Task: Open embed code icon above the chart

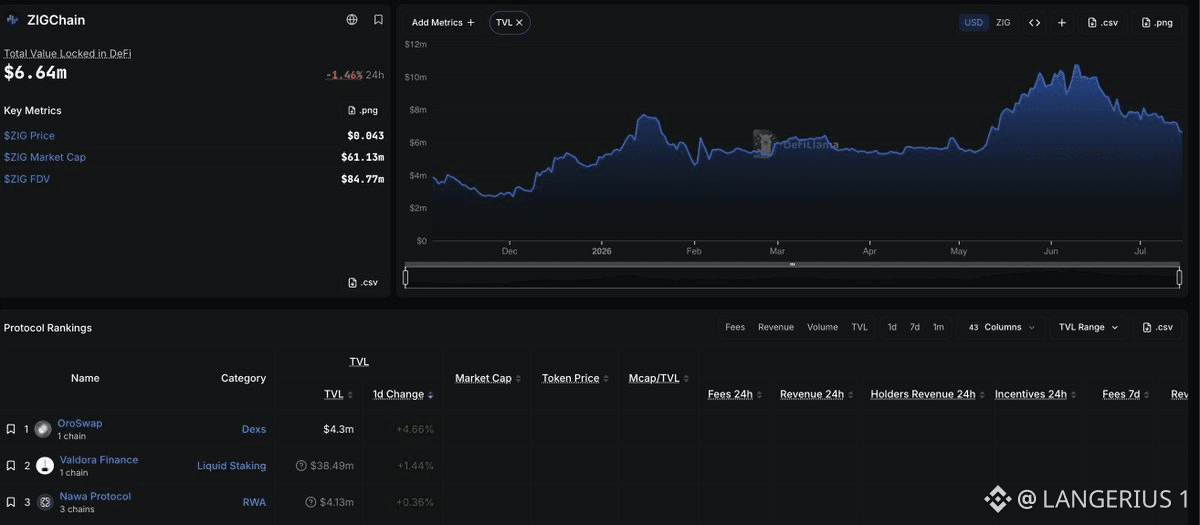Action: coord(1035,22)
